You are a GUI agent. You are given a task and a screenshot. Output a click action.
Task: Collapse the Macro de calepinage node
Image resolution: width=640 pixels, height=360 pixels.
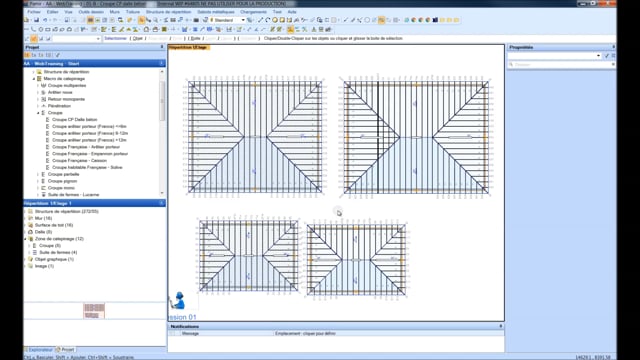pyautogui.click(x=34, y=79)
